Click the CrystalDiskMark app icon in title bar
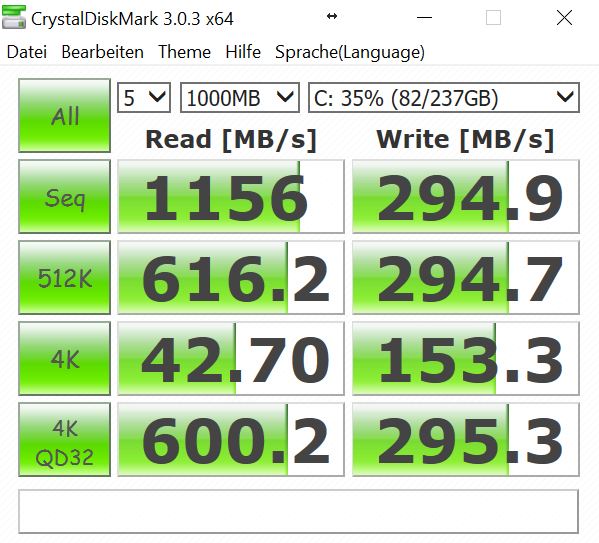Viewport: 599px width, 543px height. click(x=14, y=17)
